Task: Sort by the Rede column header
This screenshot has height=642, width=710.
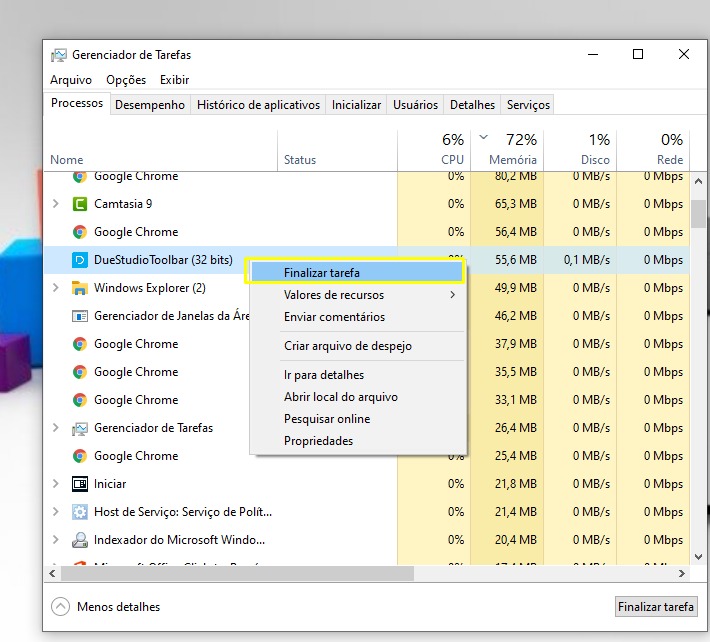Action: click(x=653, y=151)
